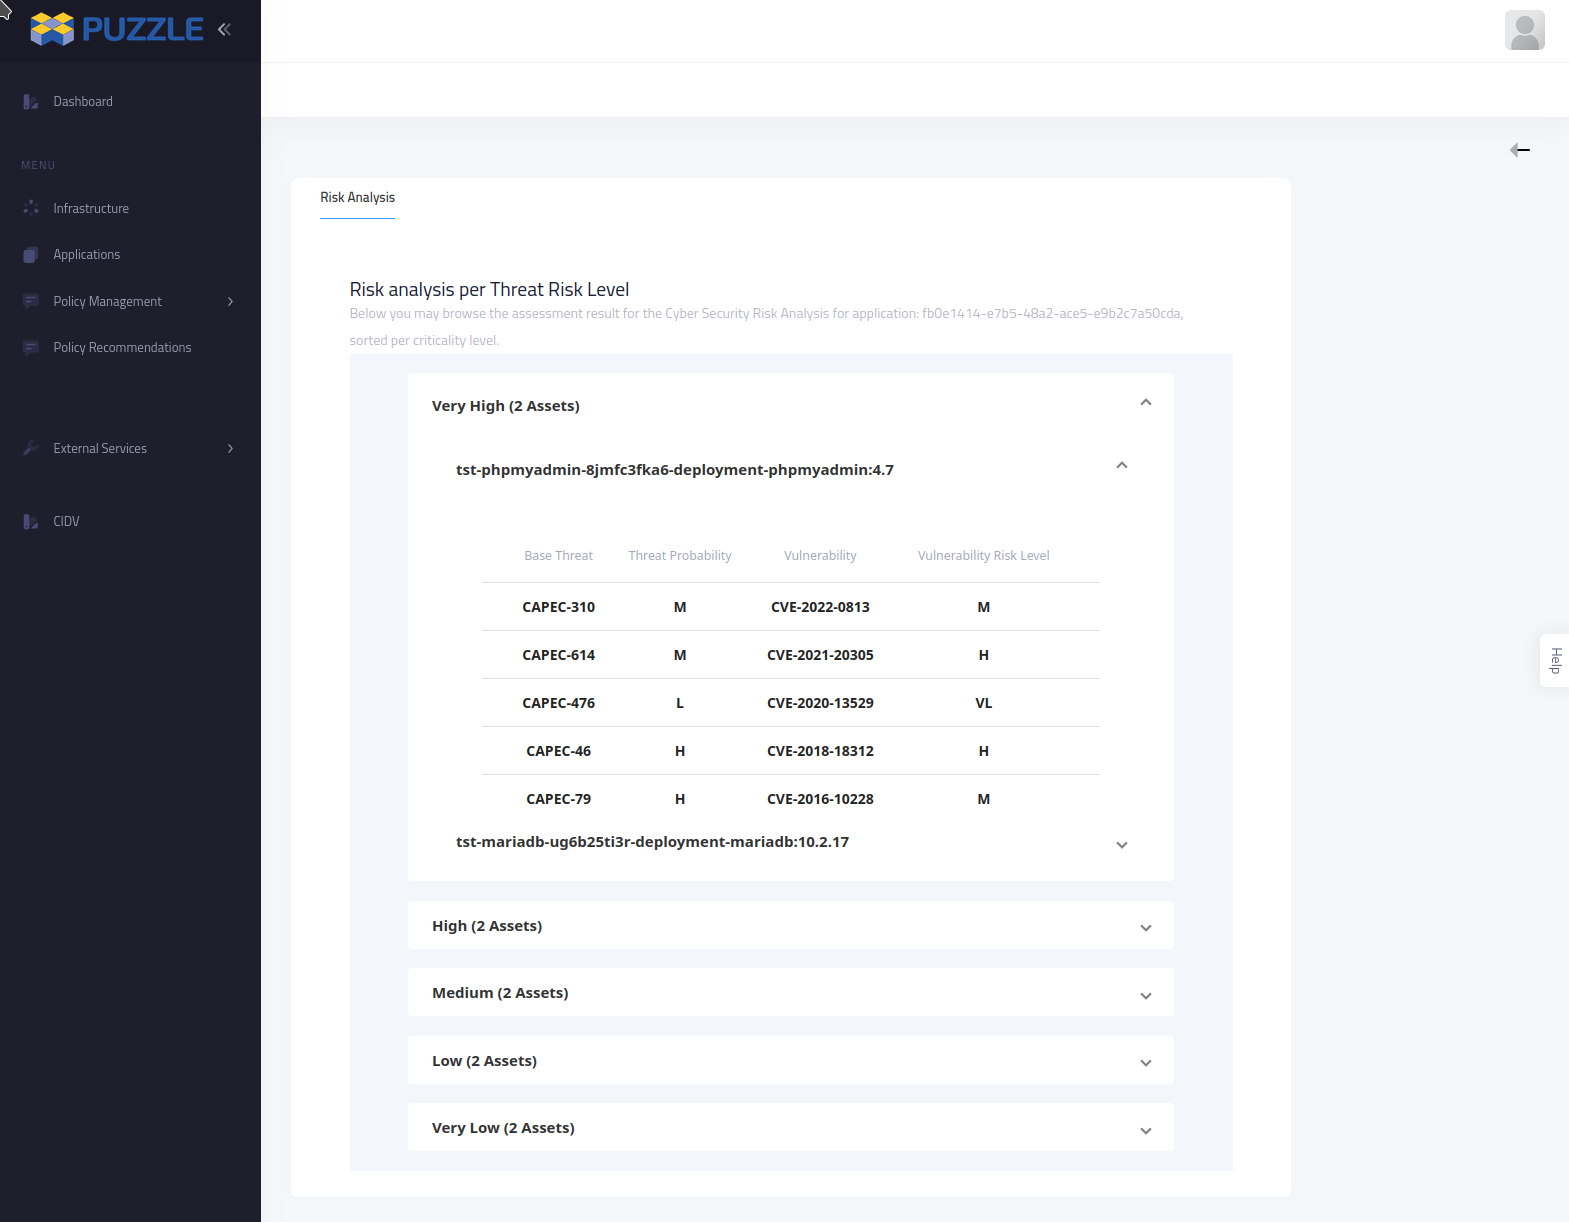Click the Dashboard sidebar icon

(31, 102)
